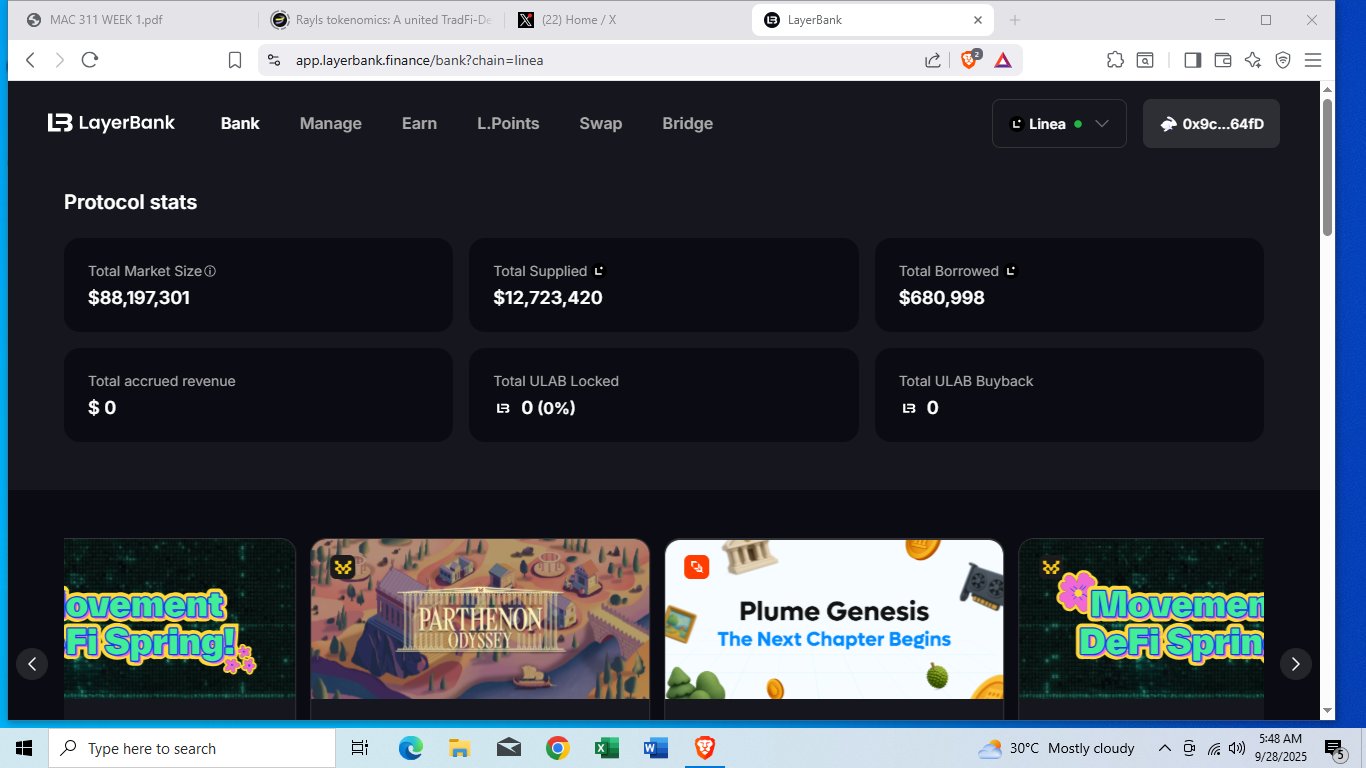Screen dimensions: 1366x768
Task: Click the refresh icon beside Total Borrowed
Action: coord(1011,269)
